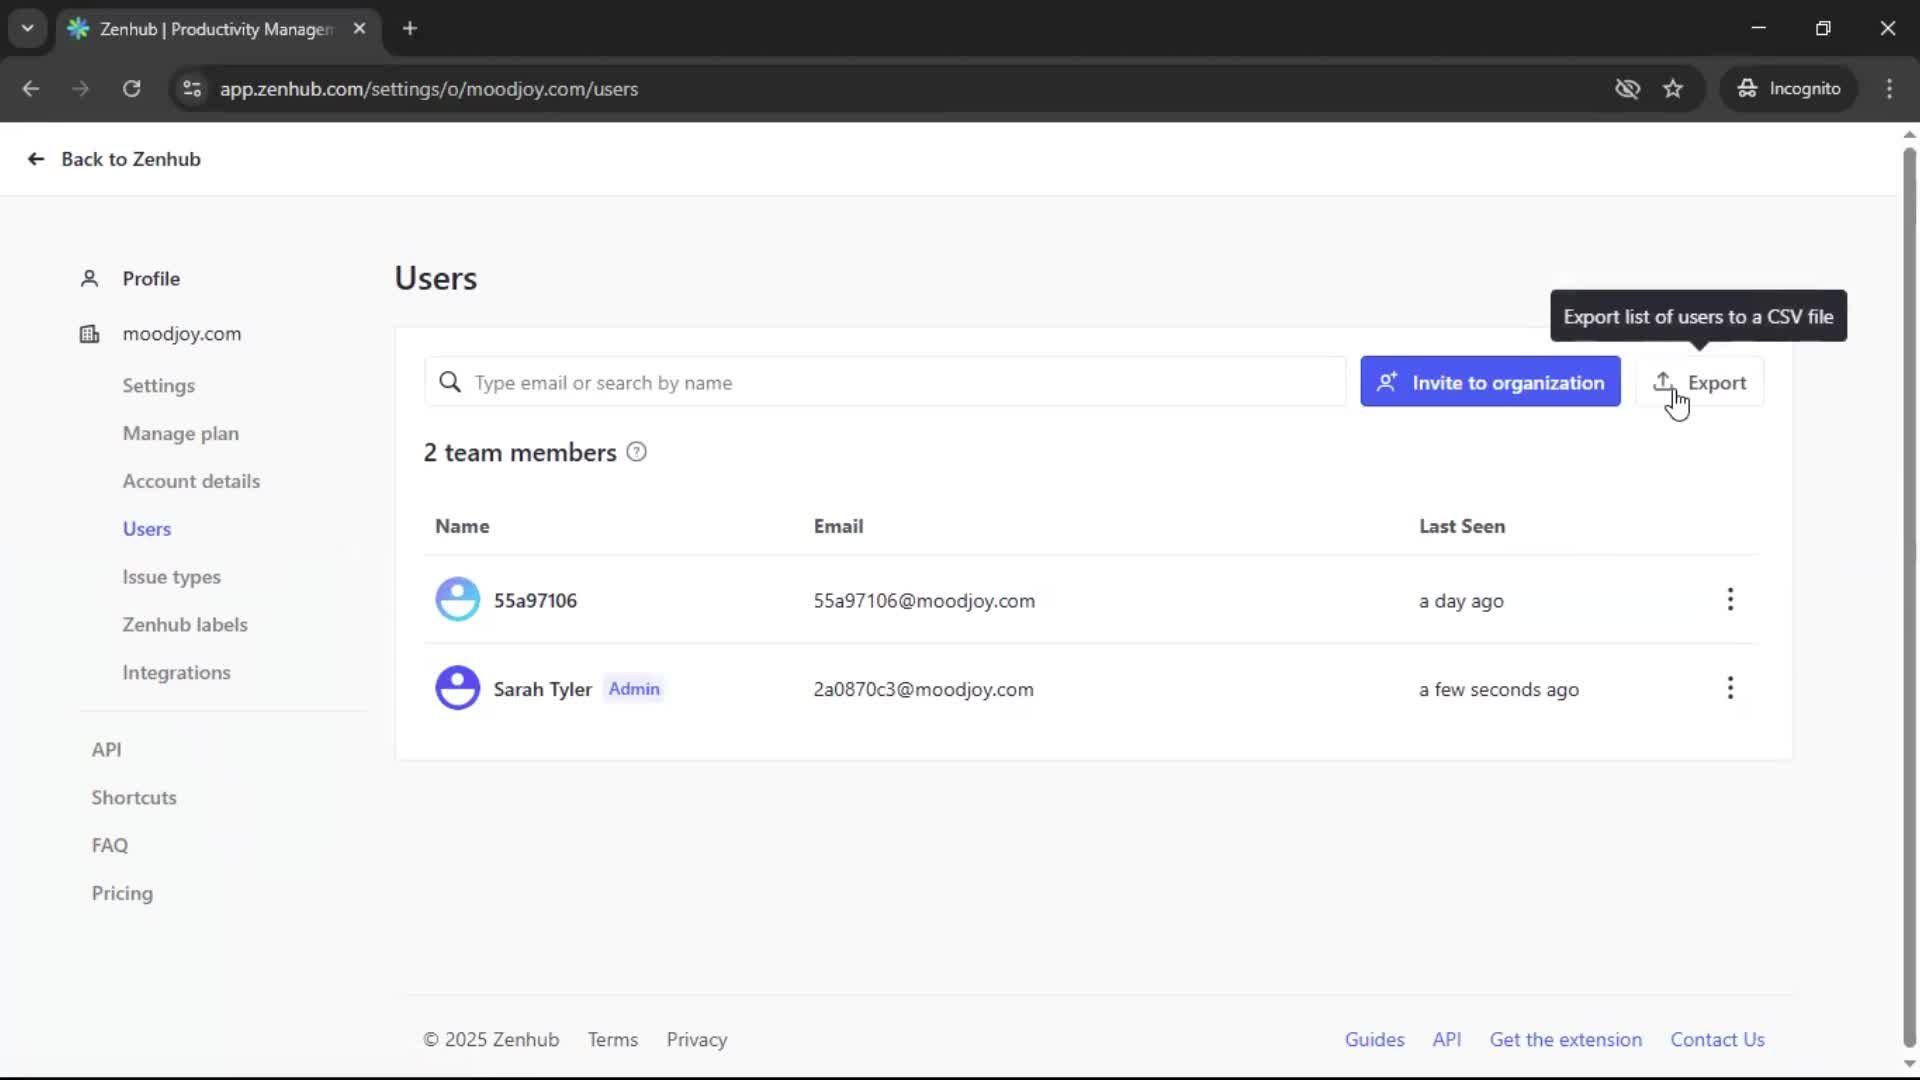The image size is (1920, 1080).
Task: Open options menu for user 55a97106
Action: click(1730, 600)
